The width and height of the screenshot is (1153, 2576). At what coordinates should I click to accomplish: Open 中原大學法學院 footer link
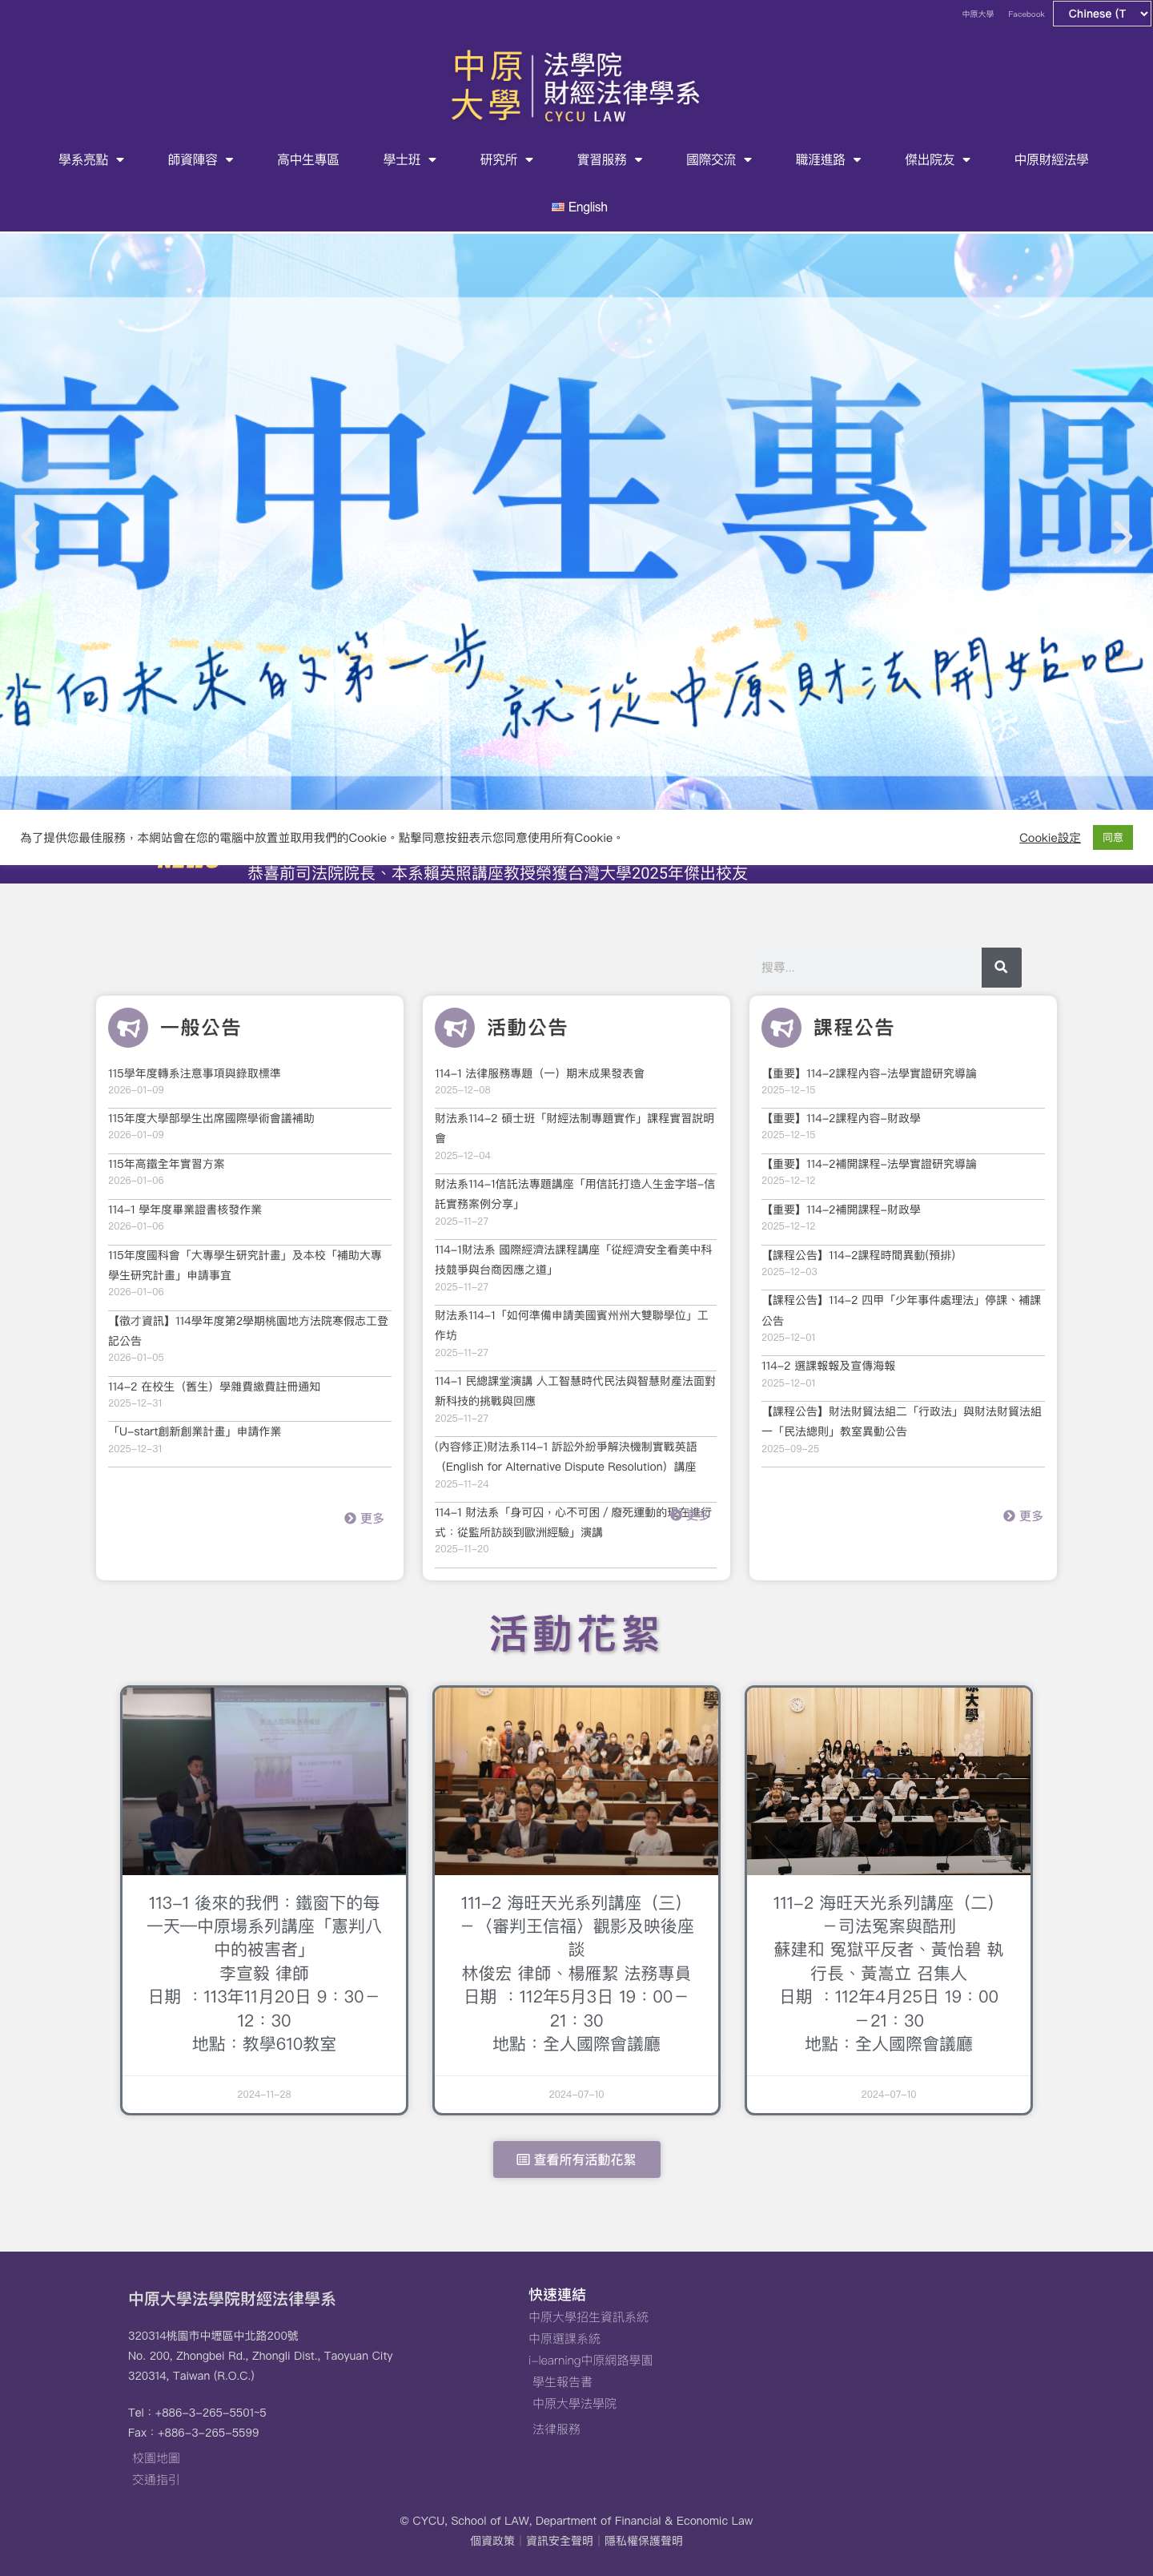(x=574, y=2403)
